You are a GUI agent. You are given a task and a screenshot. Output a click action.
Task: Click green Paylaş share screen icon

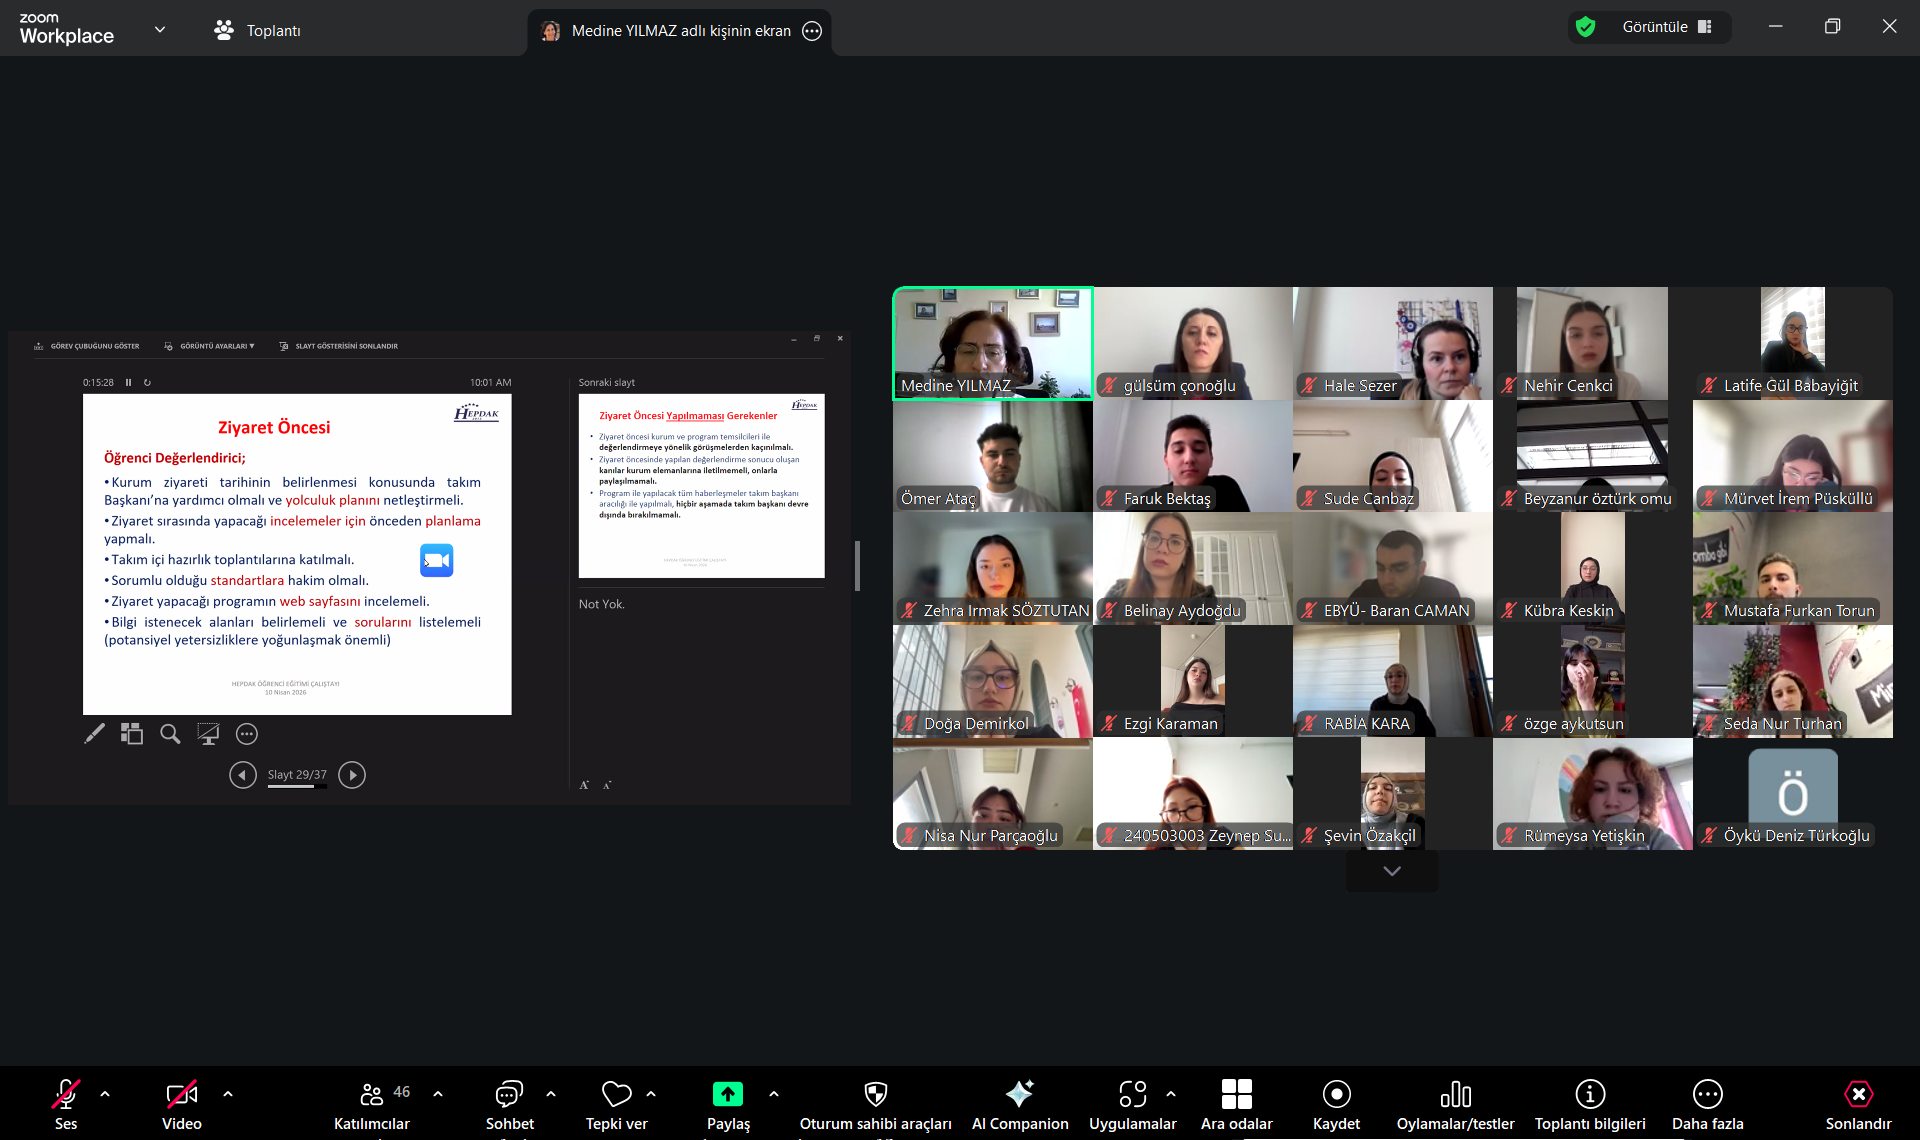(727, 1094)
